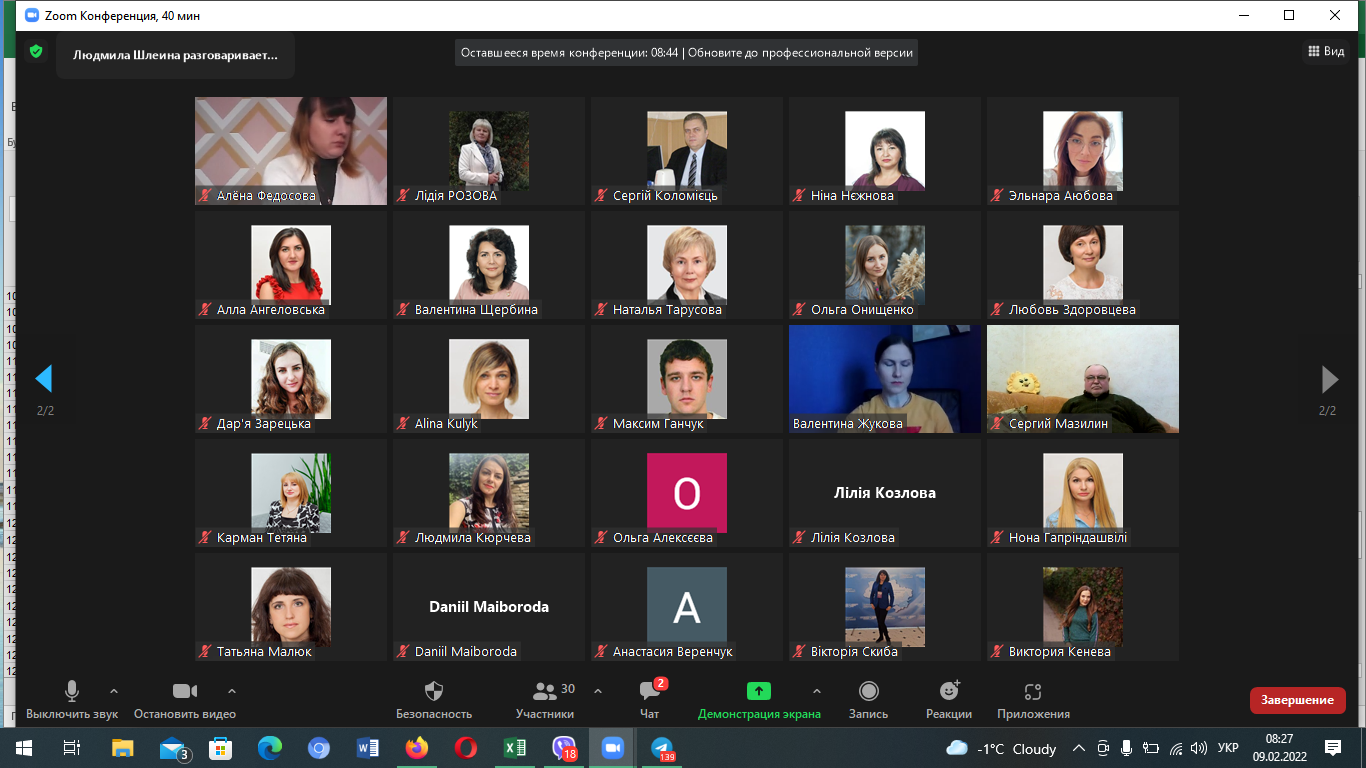Open Telegram from the taskbar
This screenshot has height=768, width=1366.
(662, 748)
